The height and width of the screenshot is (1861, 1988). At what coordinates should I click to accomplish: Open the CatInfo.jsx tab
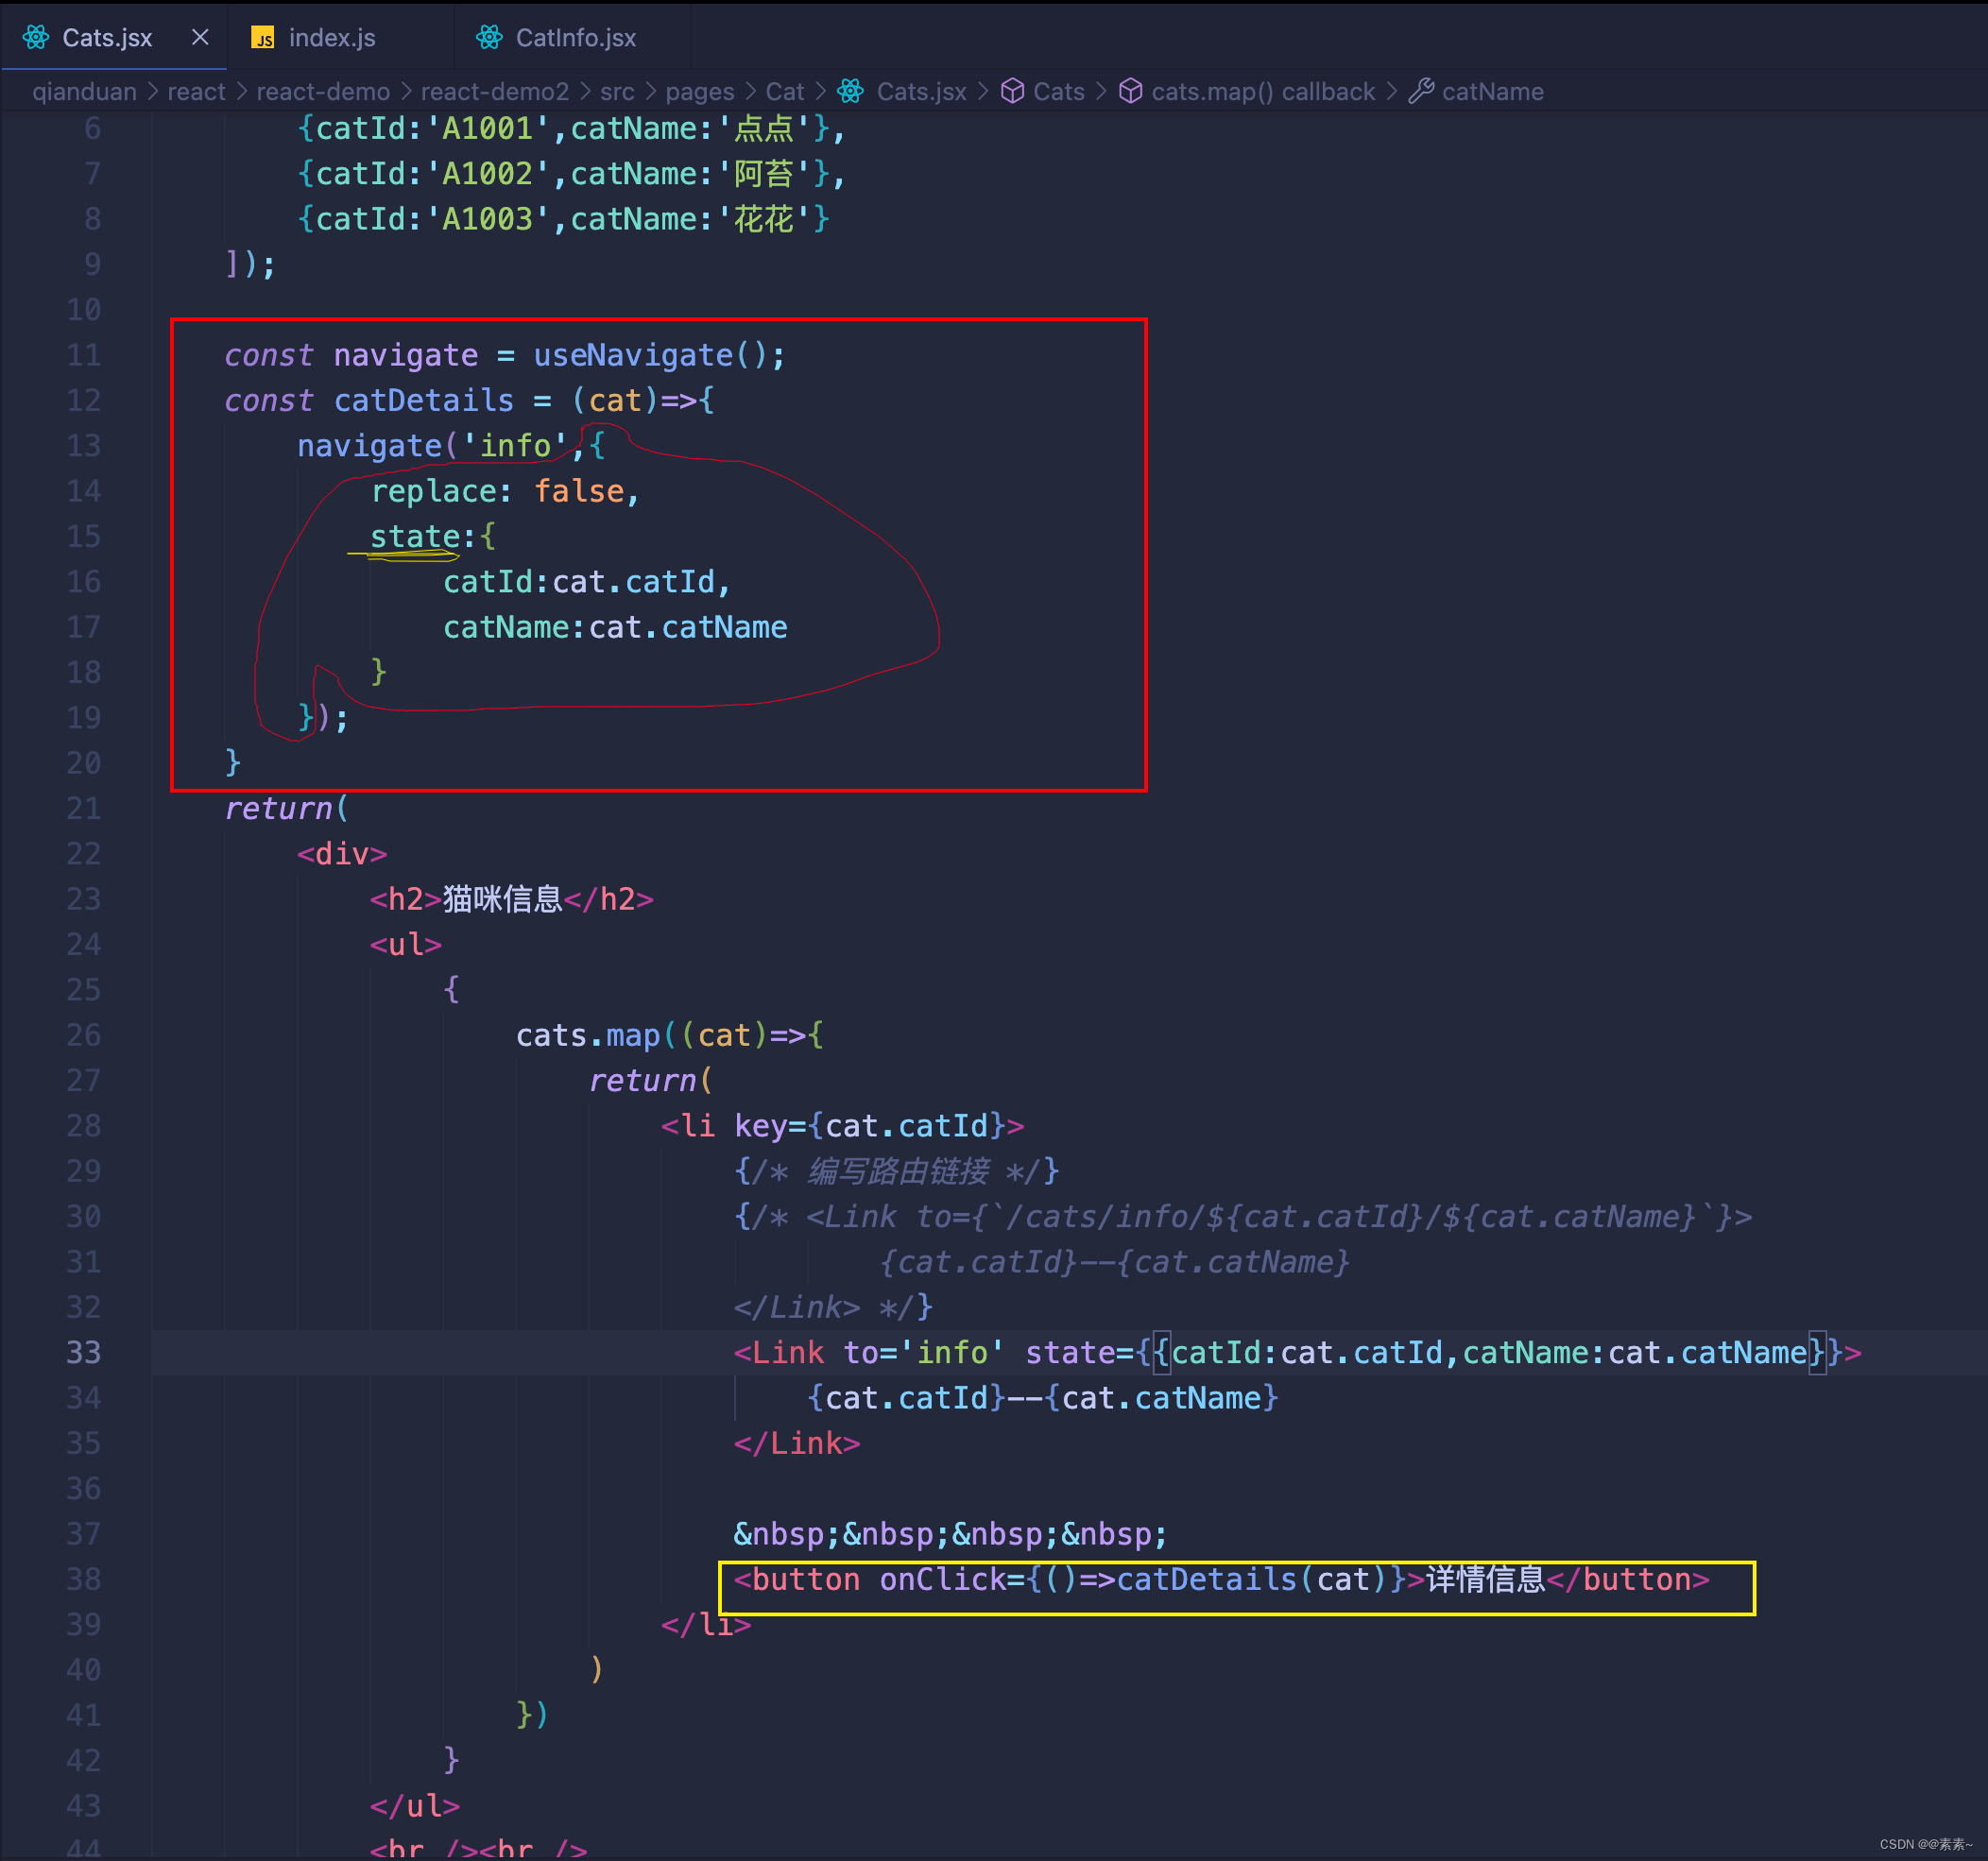[575, 38]
